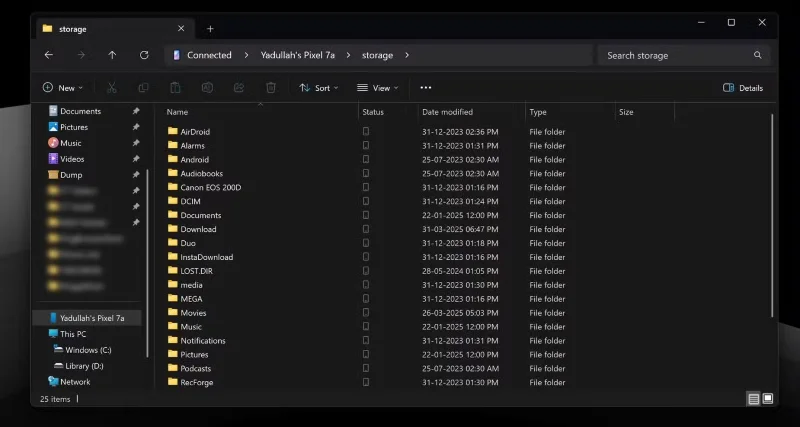
Task: Click the Connected breadcrumb segment
Action: (208, 55)
